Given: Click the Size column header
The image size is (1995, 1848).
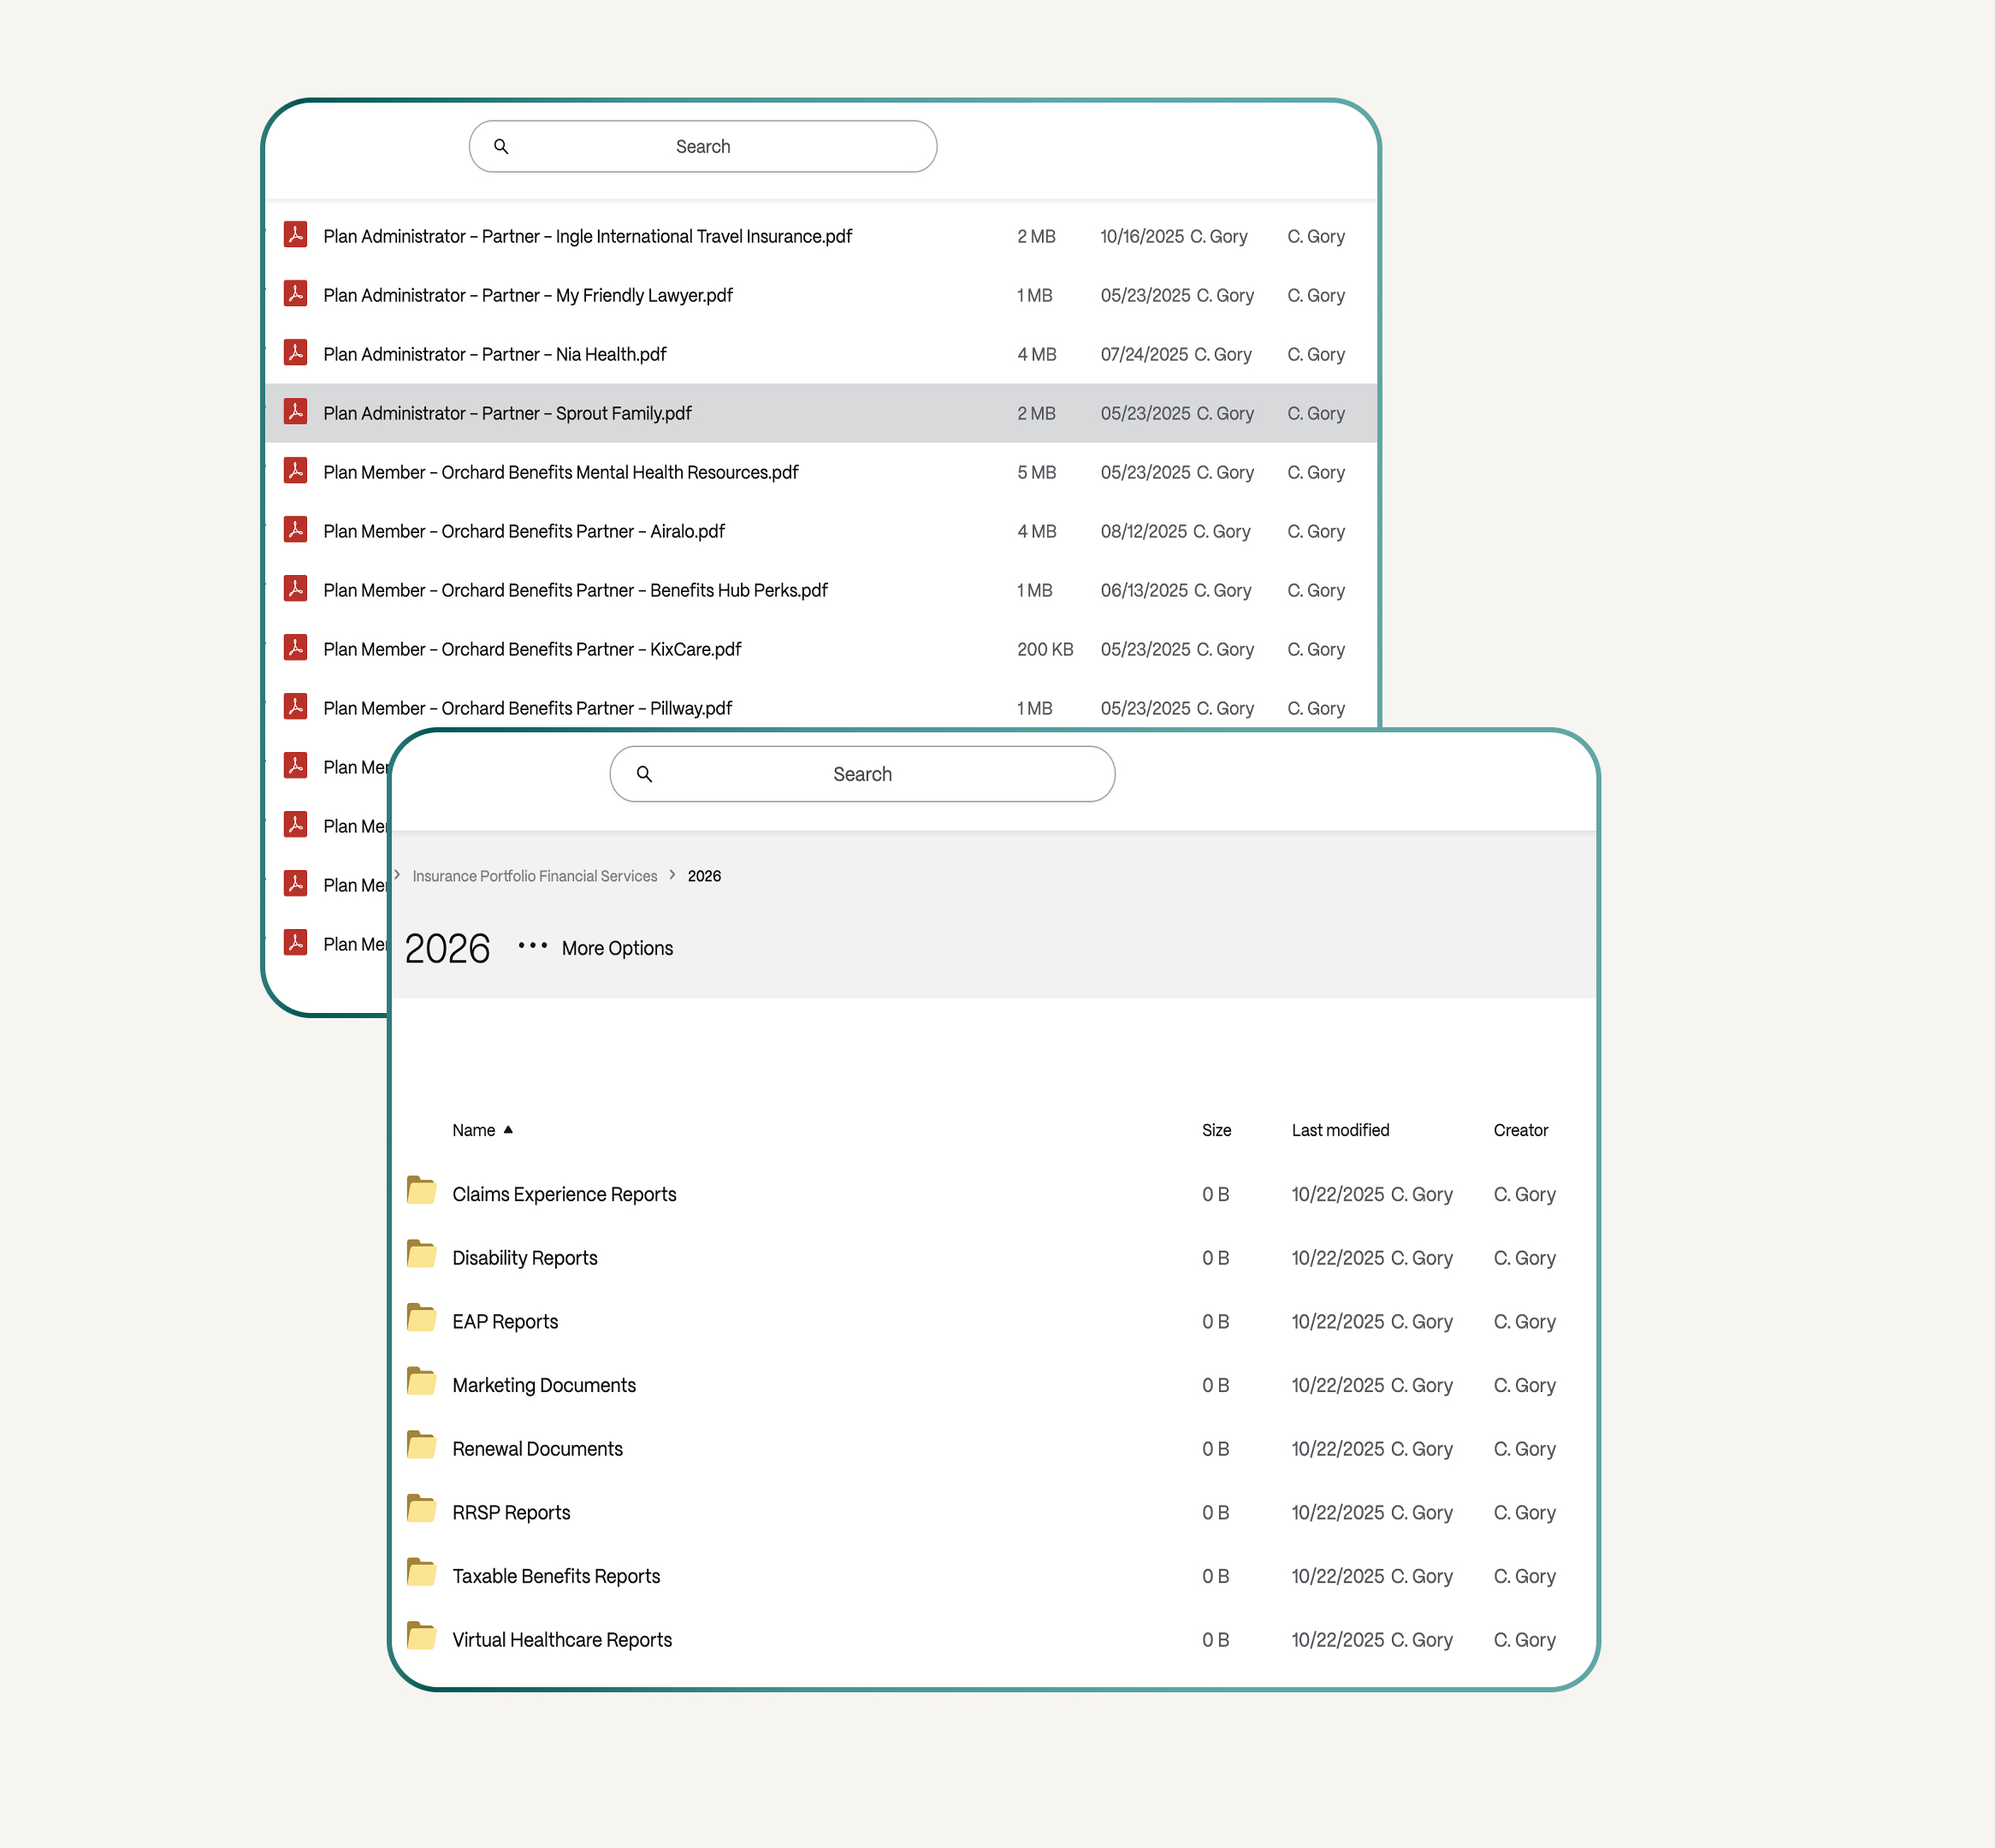Looking at the screenshot, I should tap(1216, 1130).
